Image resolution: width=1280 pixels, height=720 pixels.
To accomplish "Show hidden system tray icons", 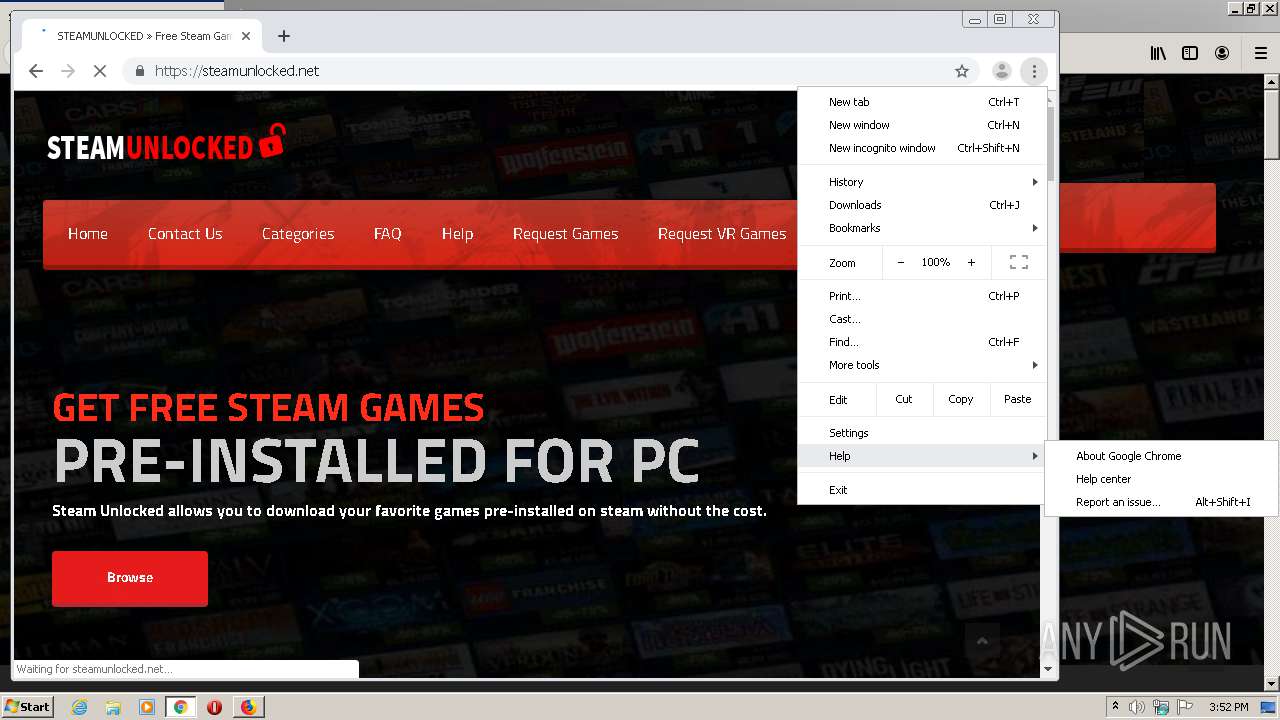I will point(1115,707).
